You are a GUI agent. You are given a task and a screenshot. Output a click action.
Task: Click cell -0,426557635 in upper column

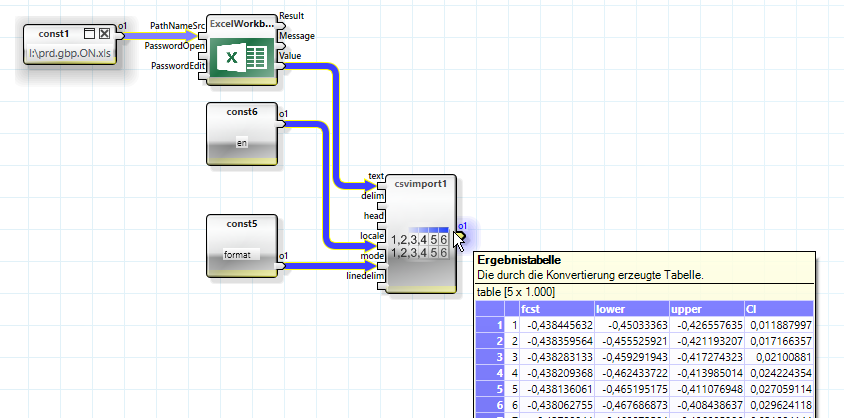(x=707, y=325)
